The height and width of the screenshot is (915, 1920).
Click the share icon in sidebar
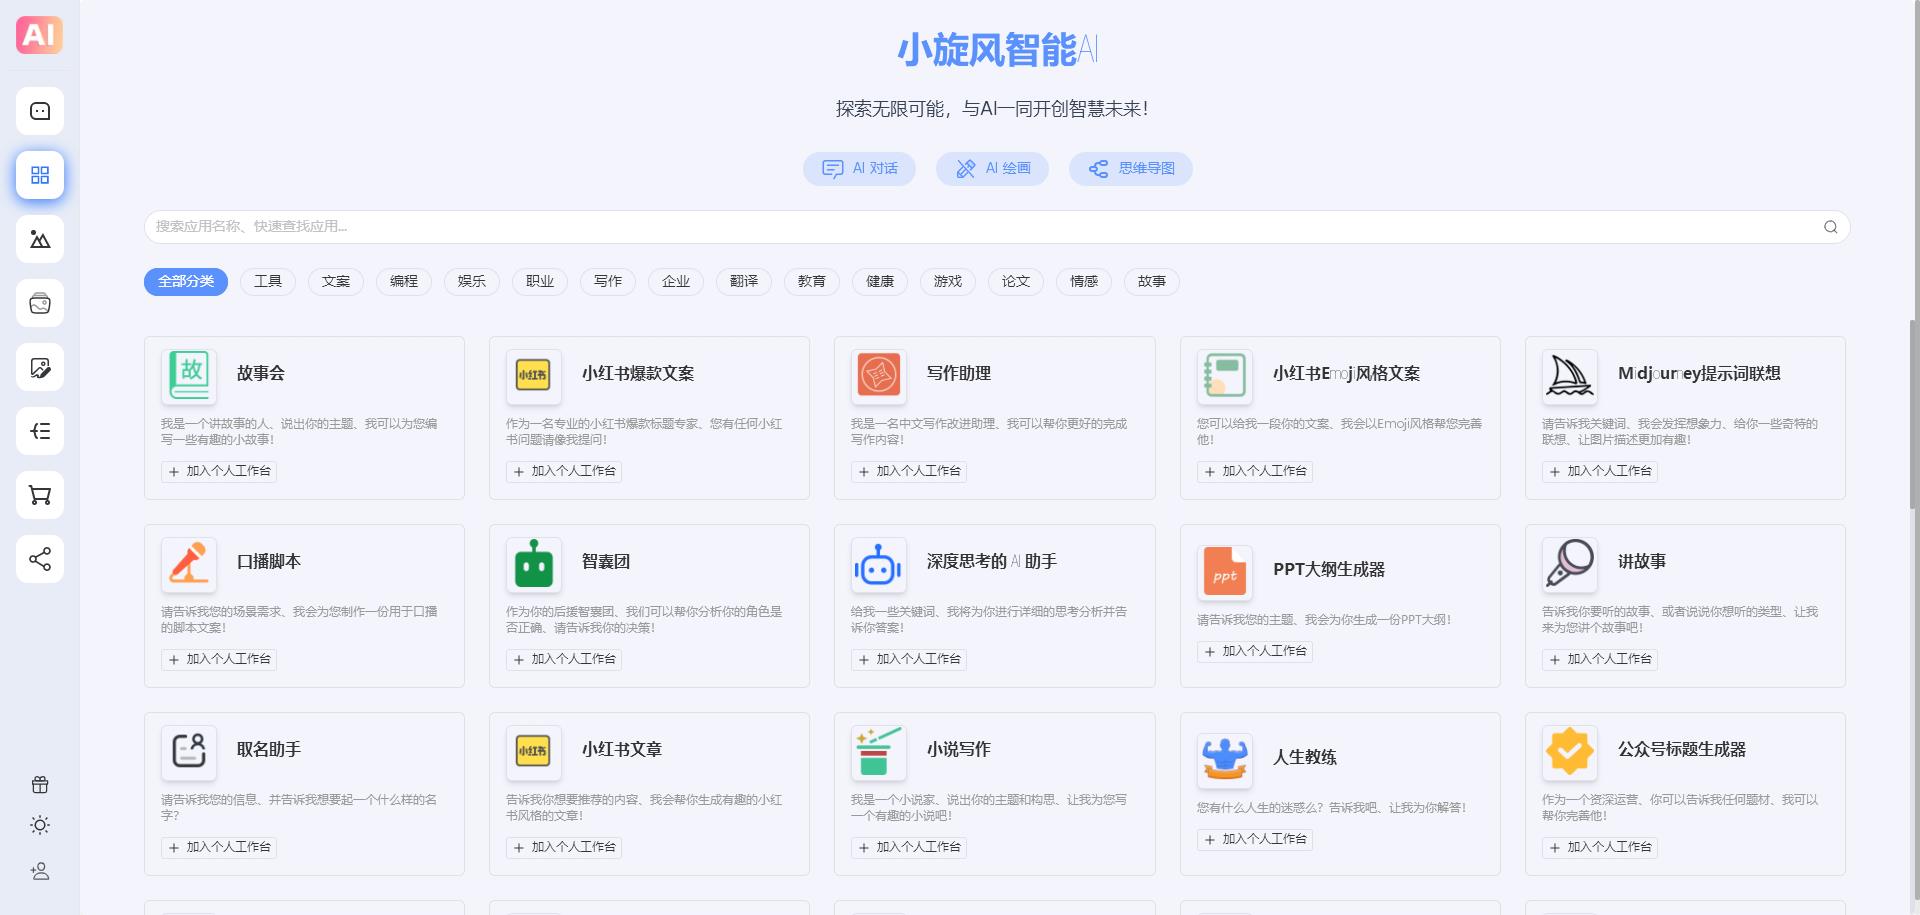click(39, 559)
